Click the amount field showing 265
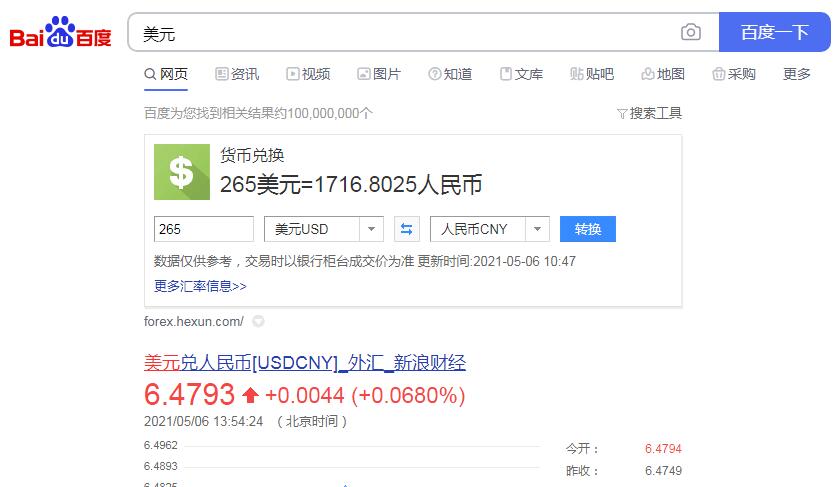This screenshot has width=835, height=487. [203, 229]
